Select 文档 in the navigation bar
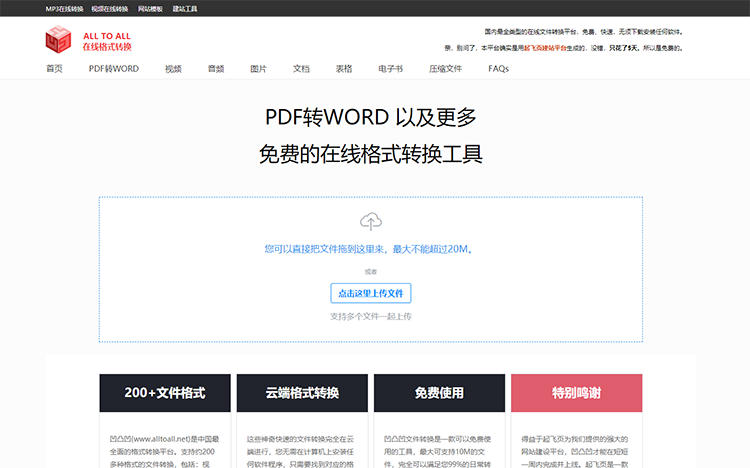This screenshot has height=468, width=750. [301, 69]
